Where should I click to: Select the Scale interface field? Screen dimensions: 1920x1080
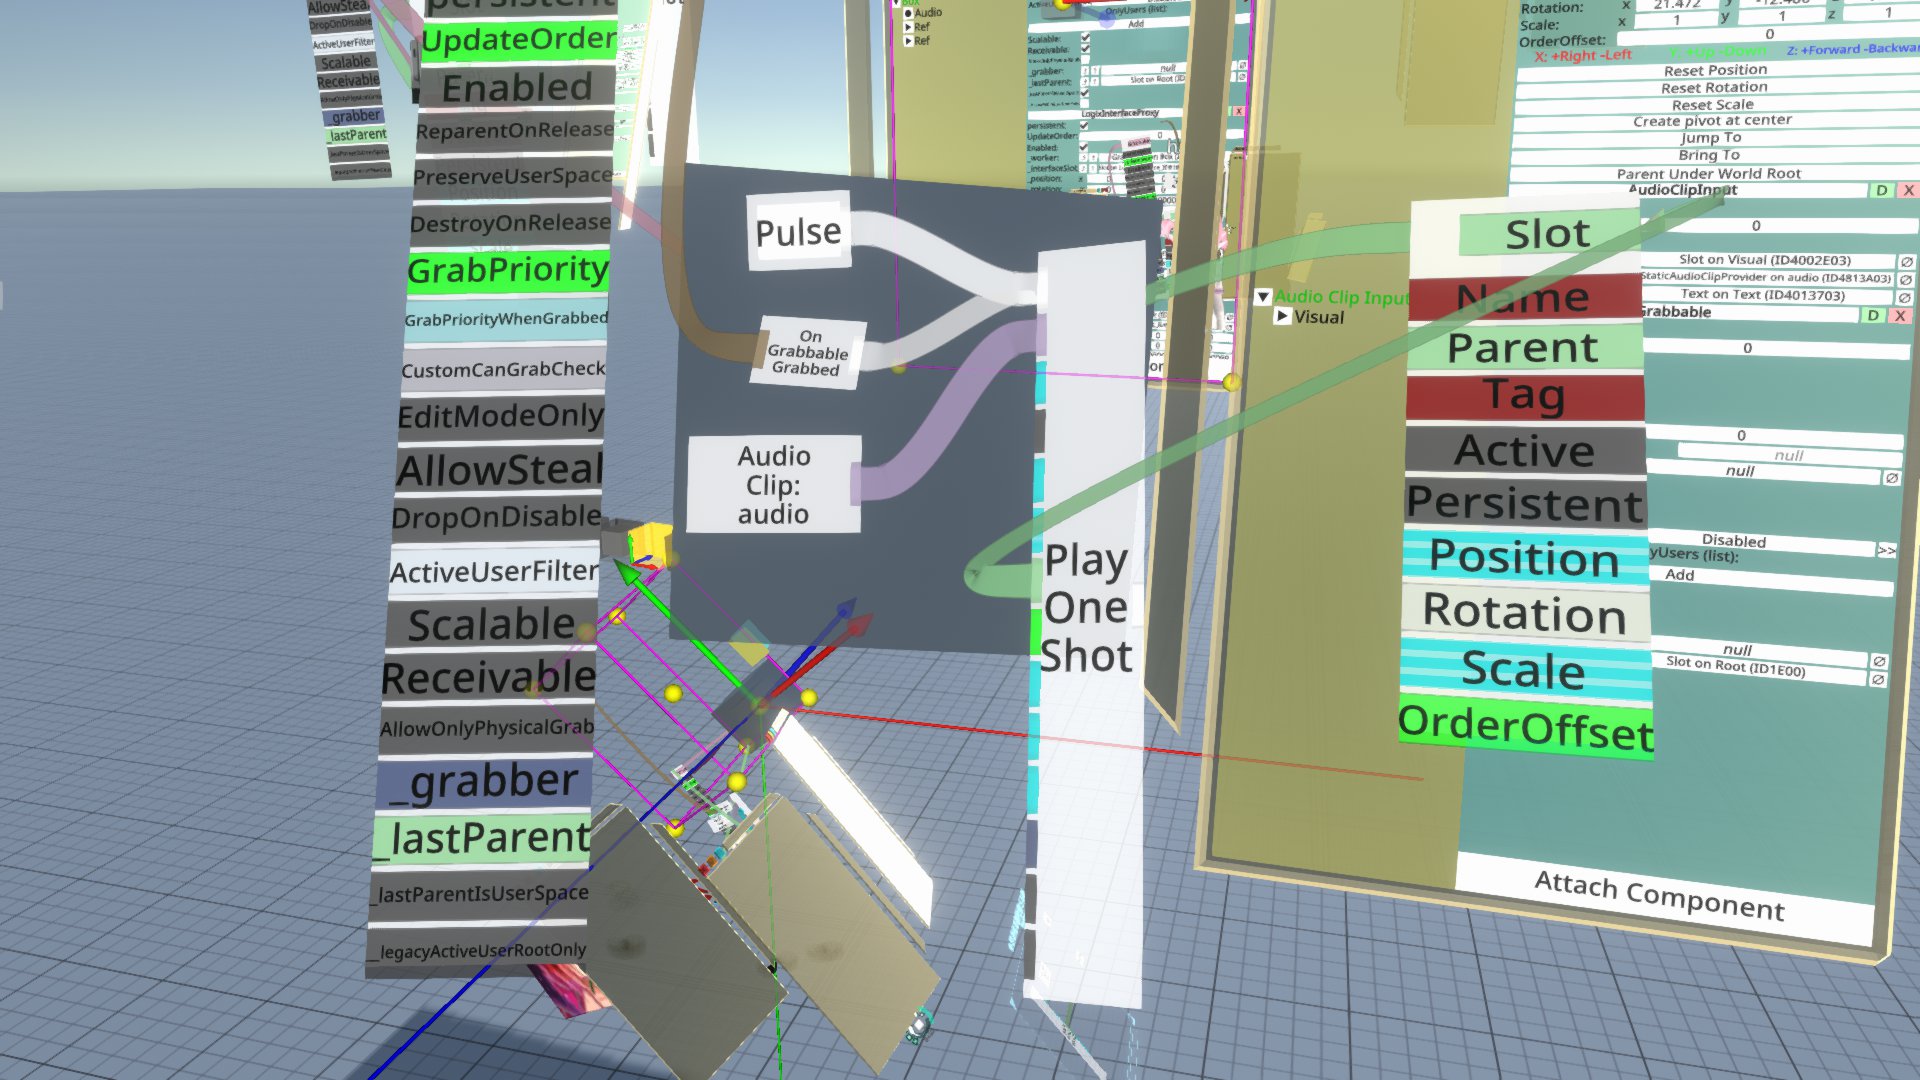coord(1524,670)
